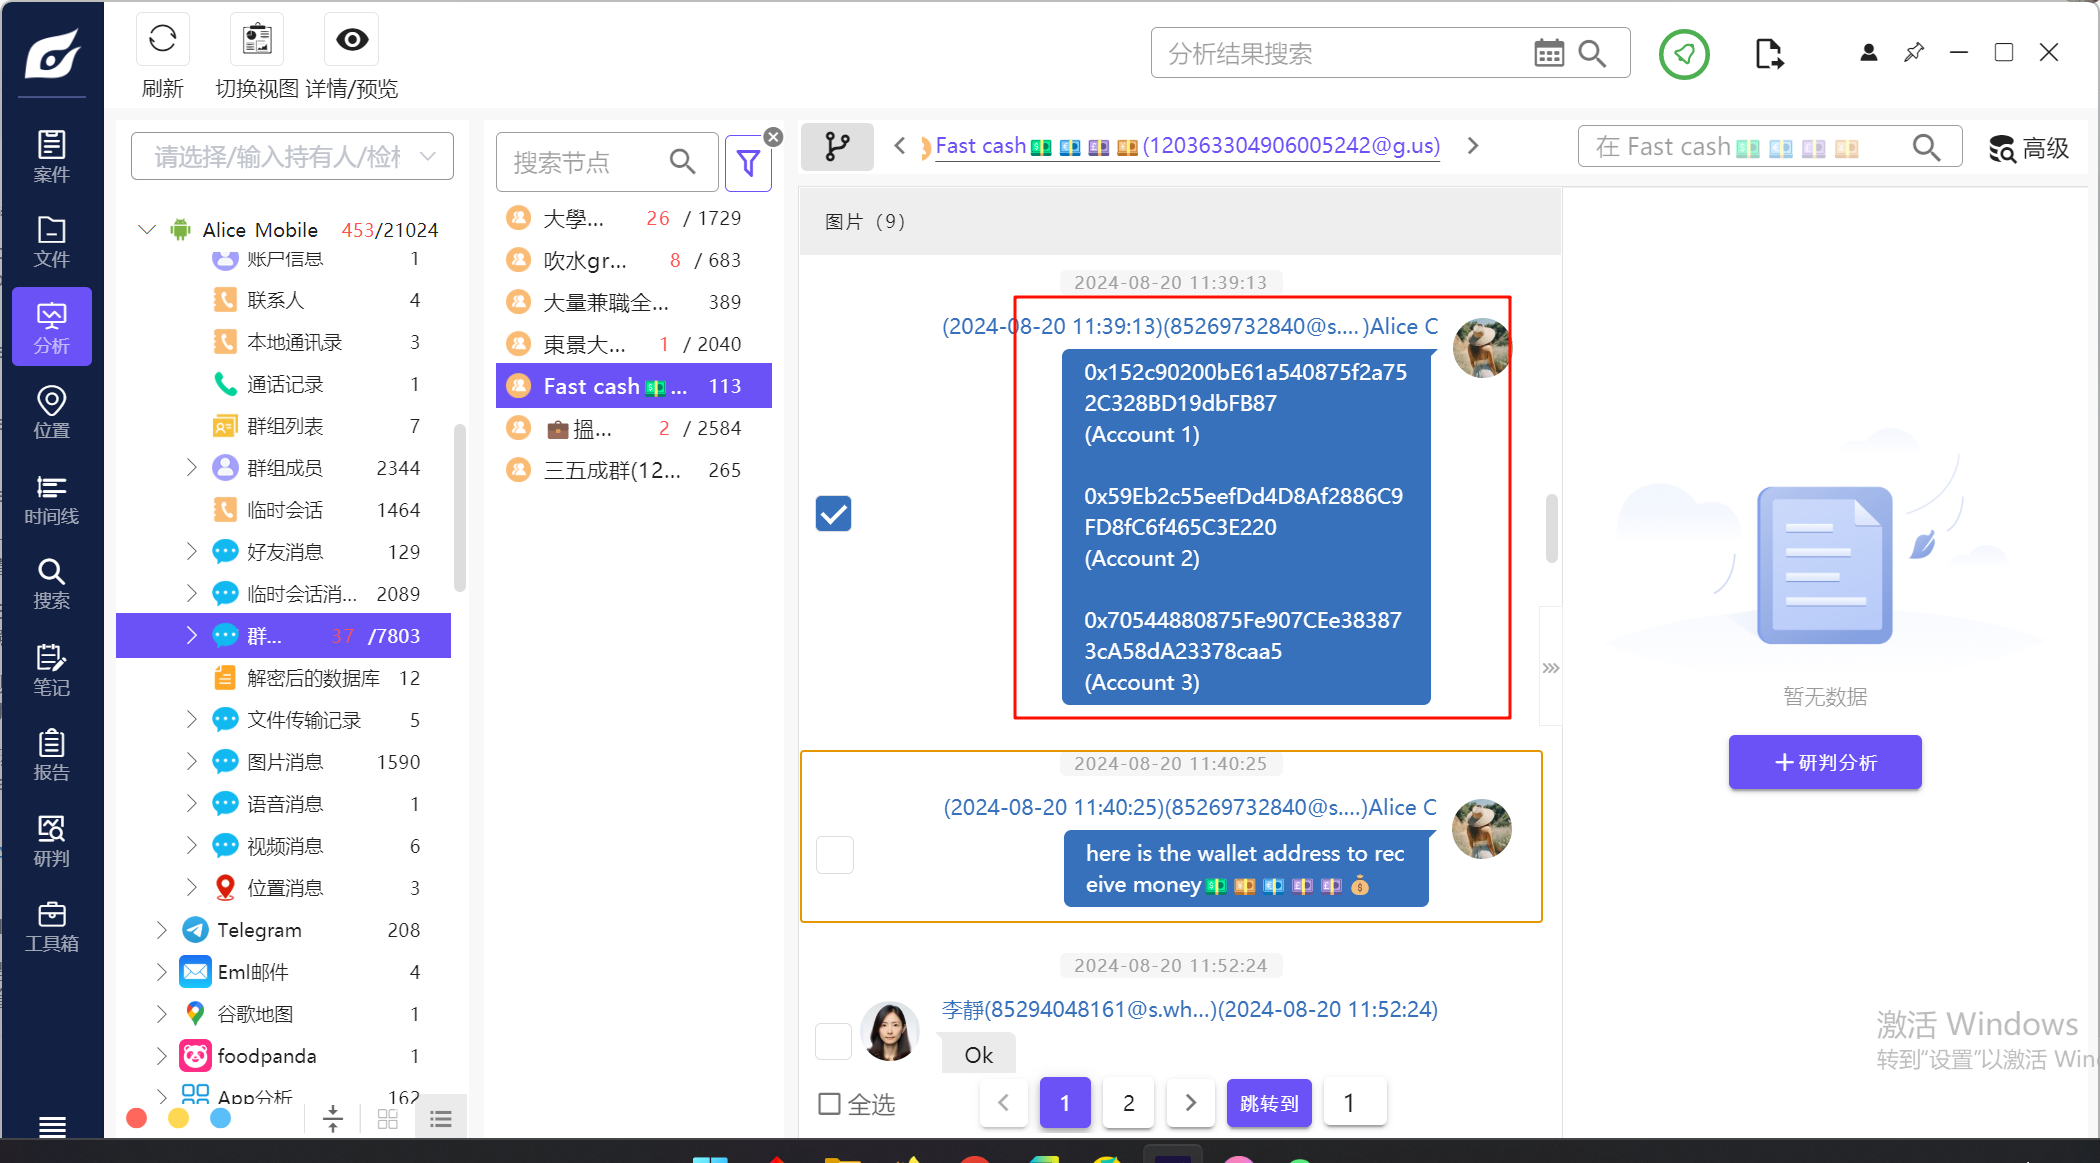Click the calendar icon in search box
The image size is (2100, 1163).
(x=1548, y=54)
